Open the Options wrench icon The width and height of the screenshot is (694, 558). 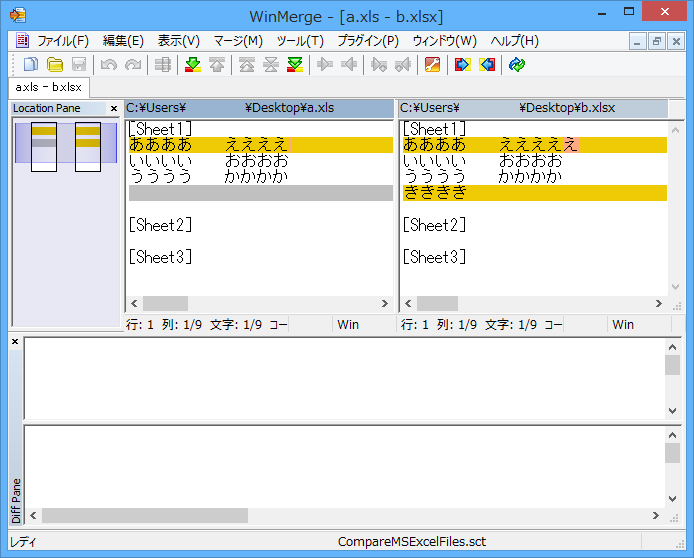(432, 65)
